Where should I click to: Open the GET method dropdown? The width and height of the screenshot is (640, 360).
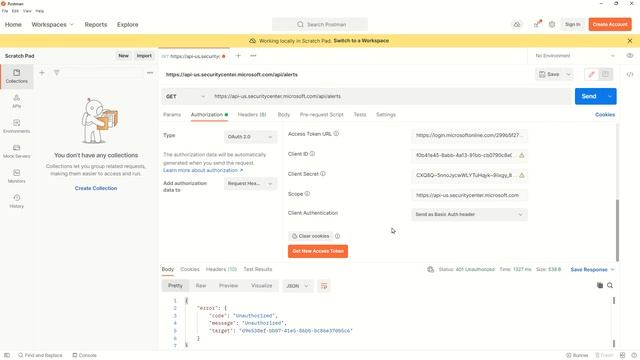tap(185, 96)
